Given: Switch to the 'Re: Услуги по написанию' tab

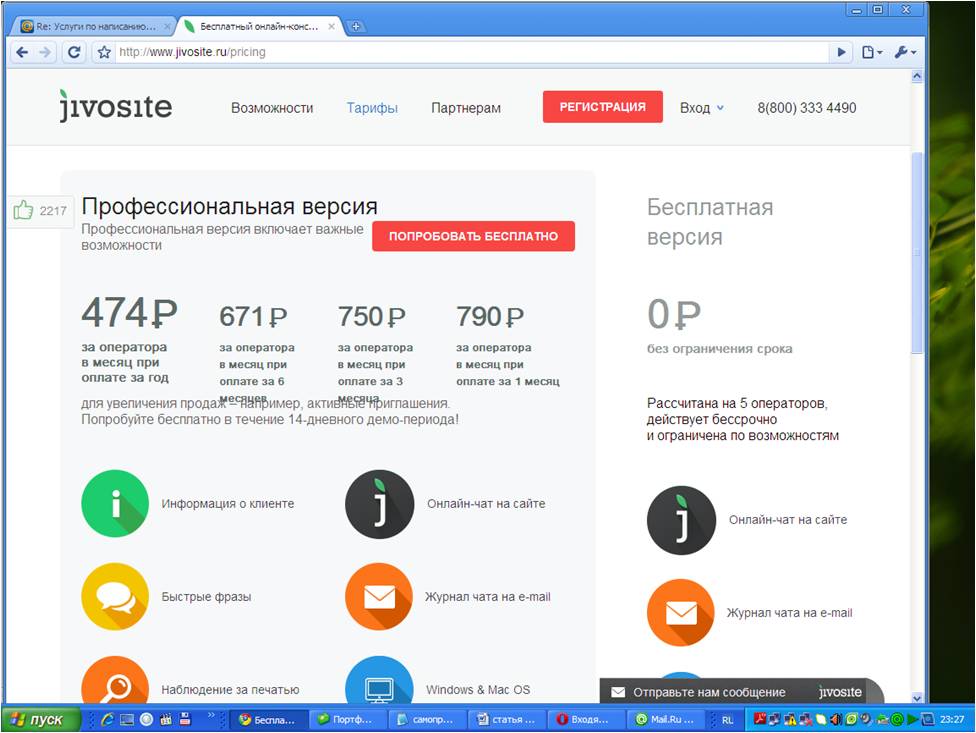Looking at the screenshot, I should pos(95,26).
